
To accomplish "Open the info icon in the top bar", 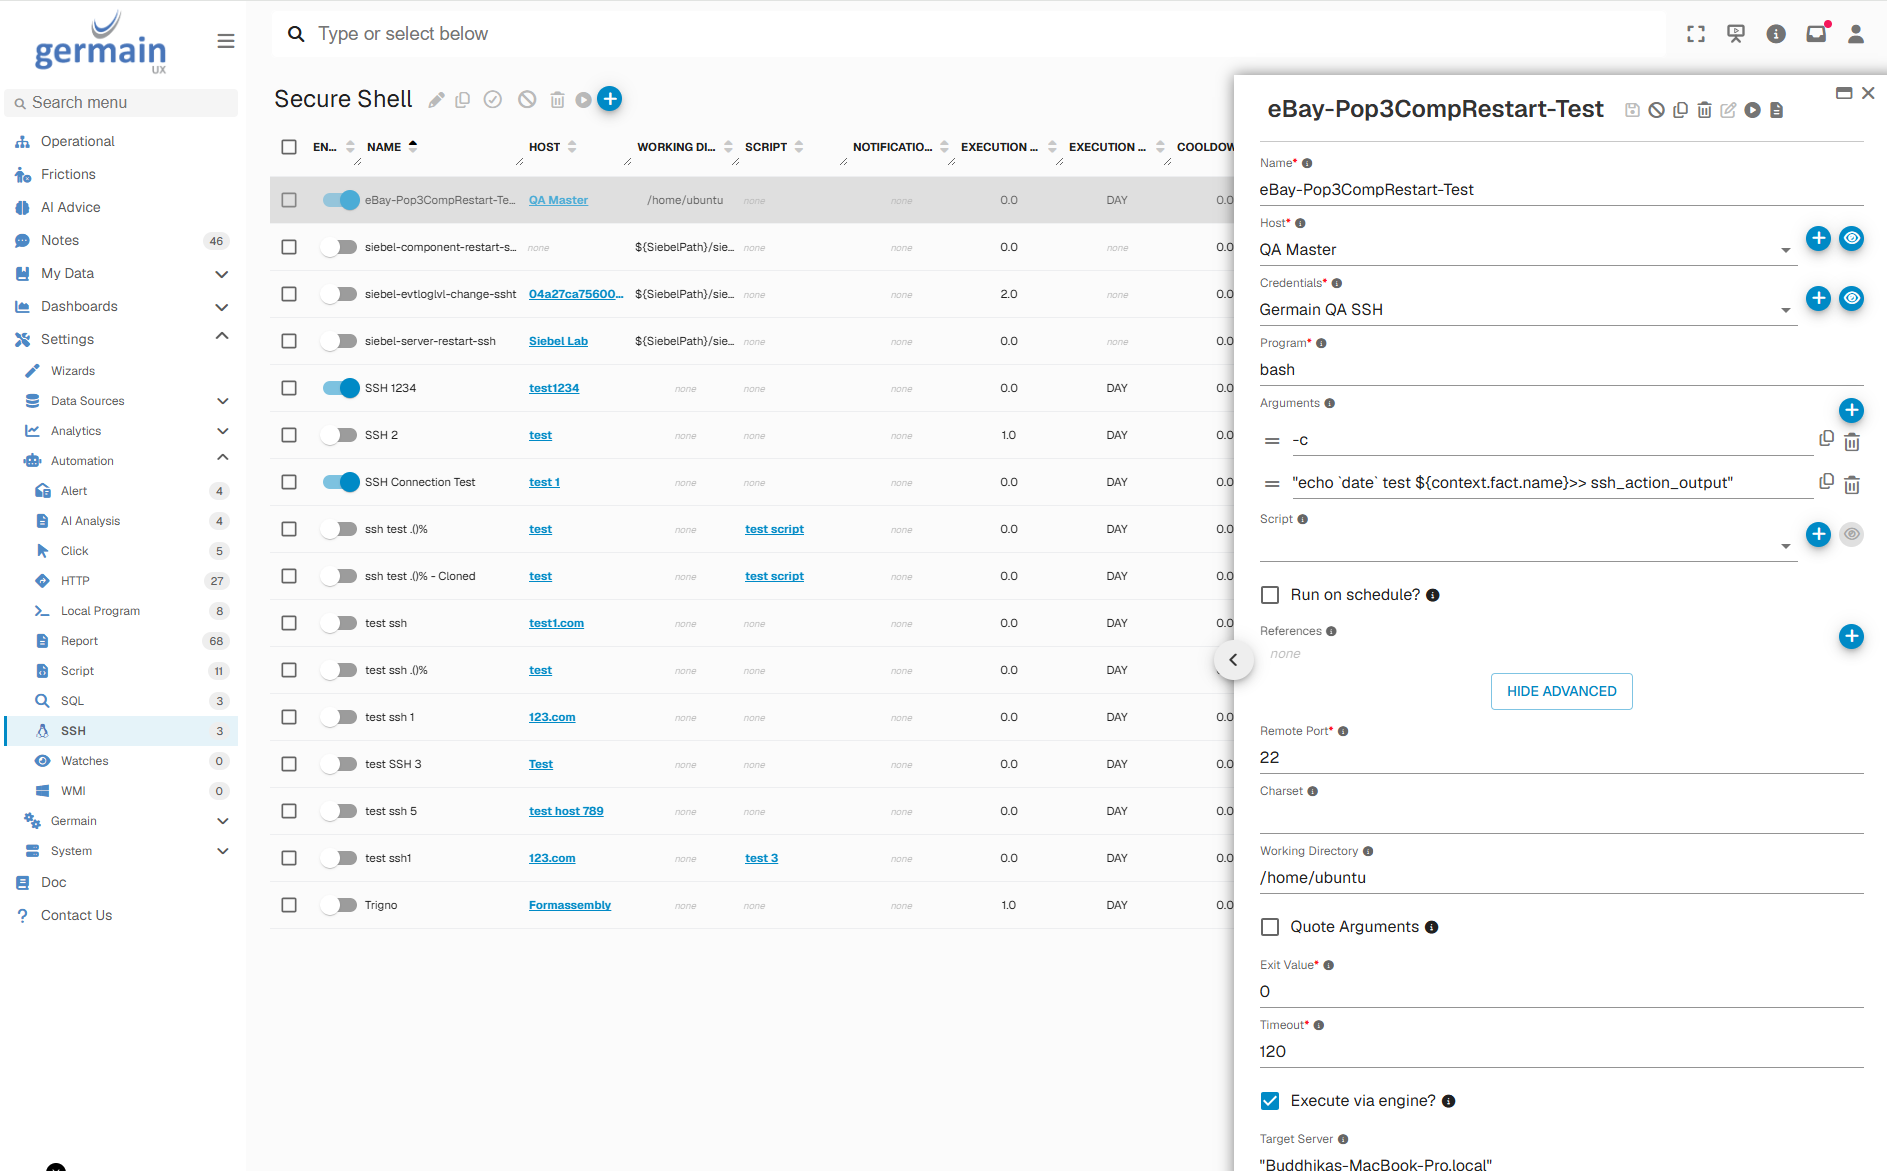I will (1776, 34).
